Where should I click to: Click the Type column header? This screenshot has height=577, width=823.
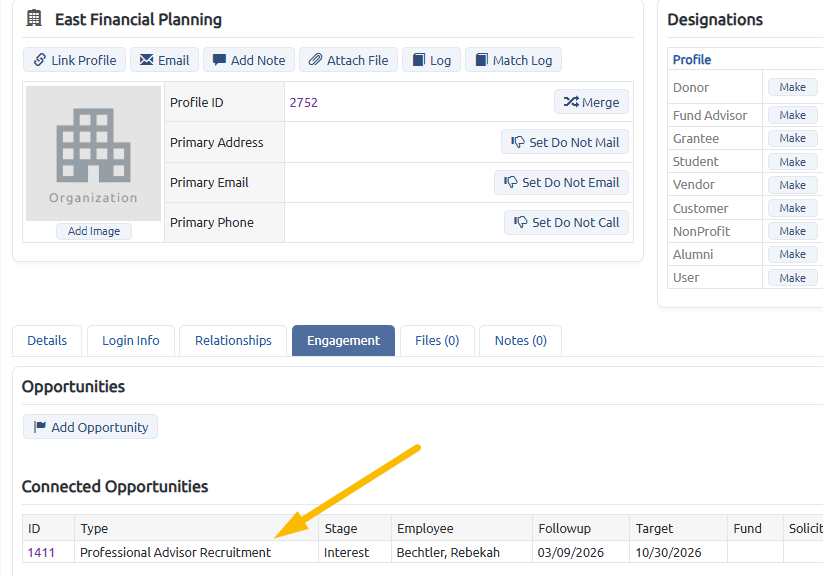pos(196,528)
